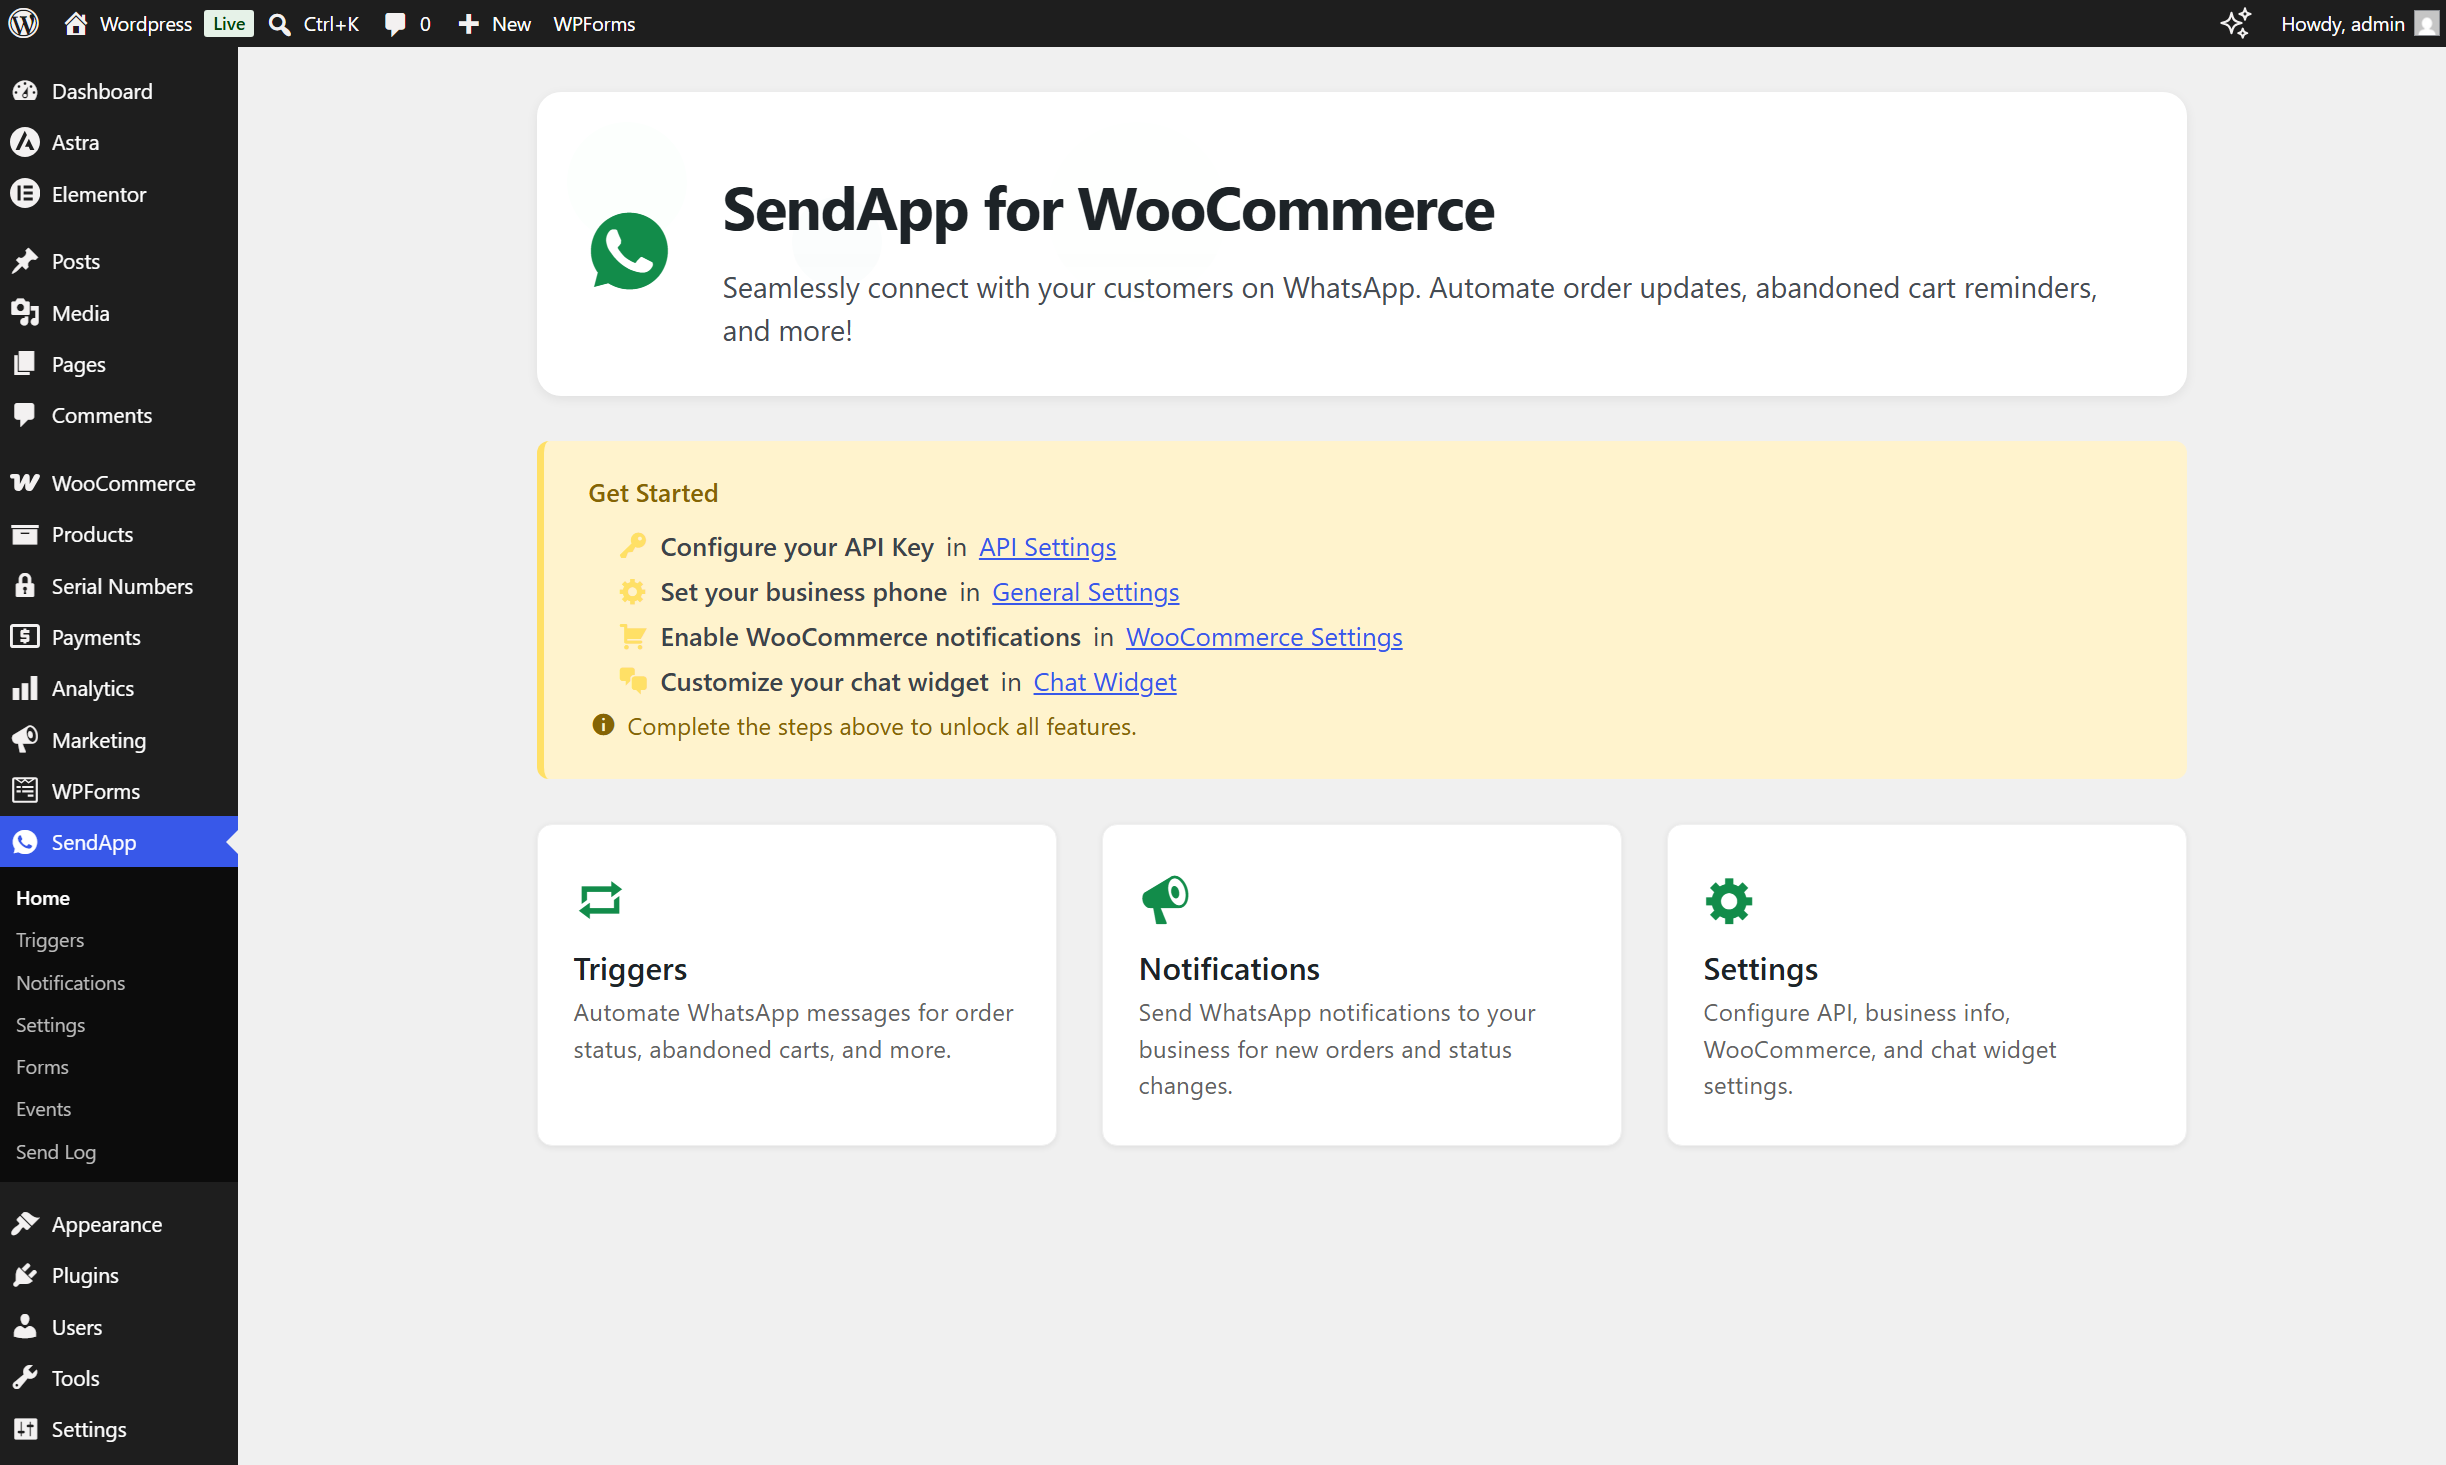Open the SendApp Settings submenu item
This screenshot has width=2446, height=1465.
tap(50, 1025)
